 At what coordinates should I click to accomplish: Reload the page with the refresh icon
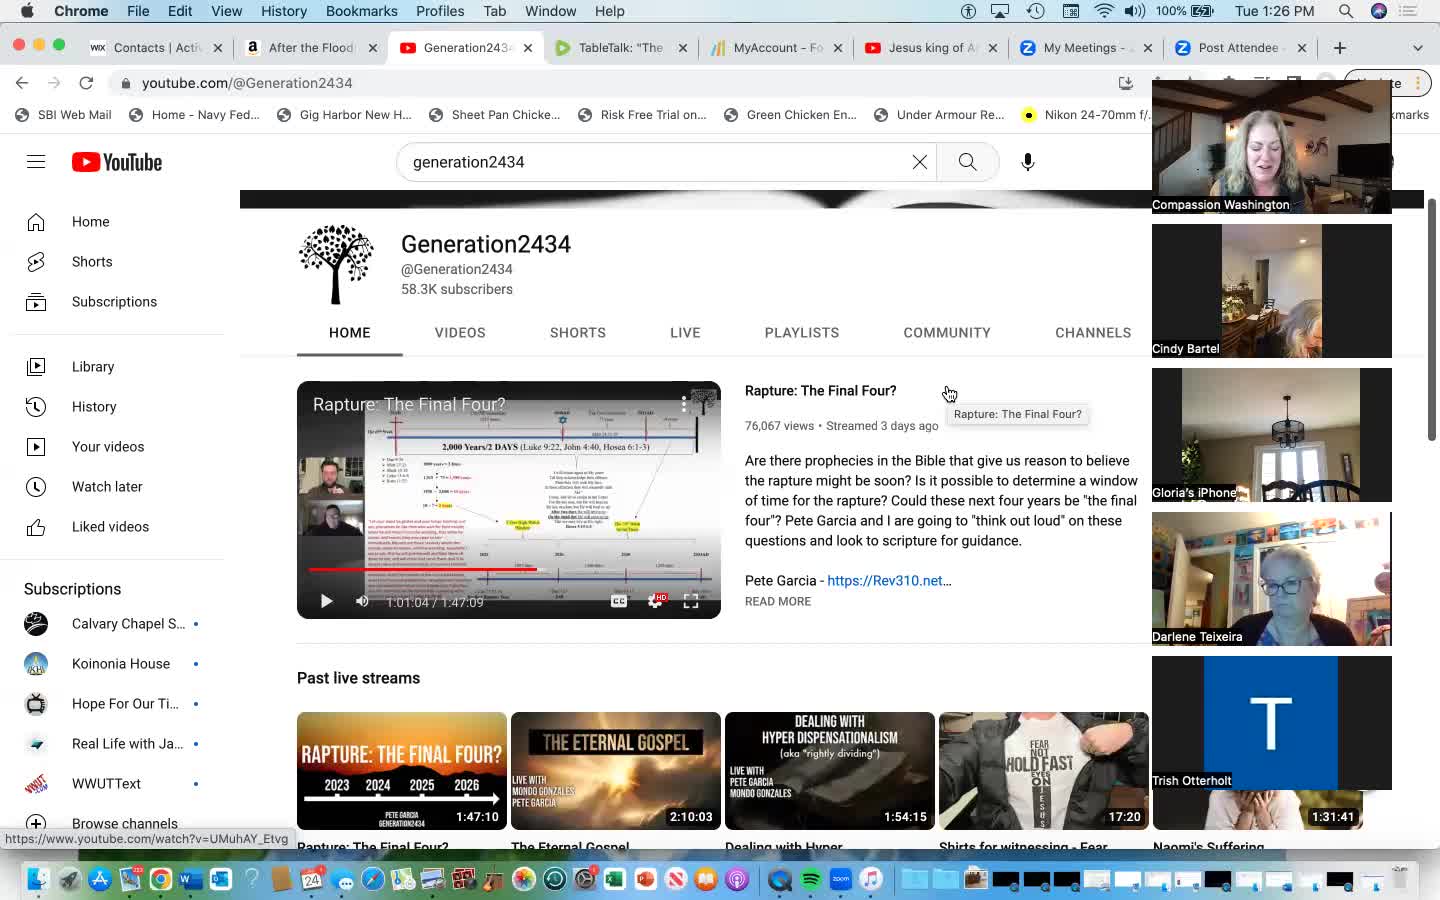click(86, 83)
